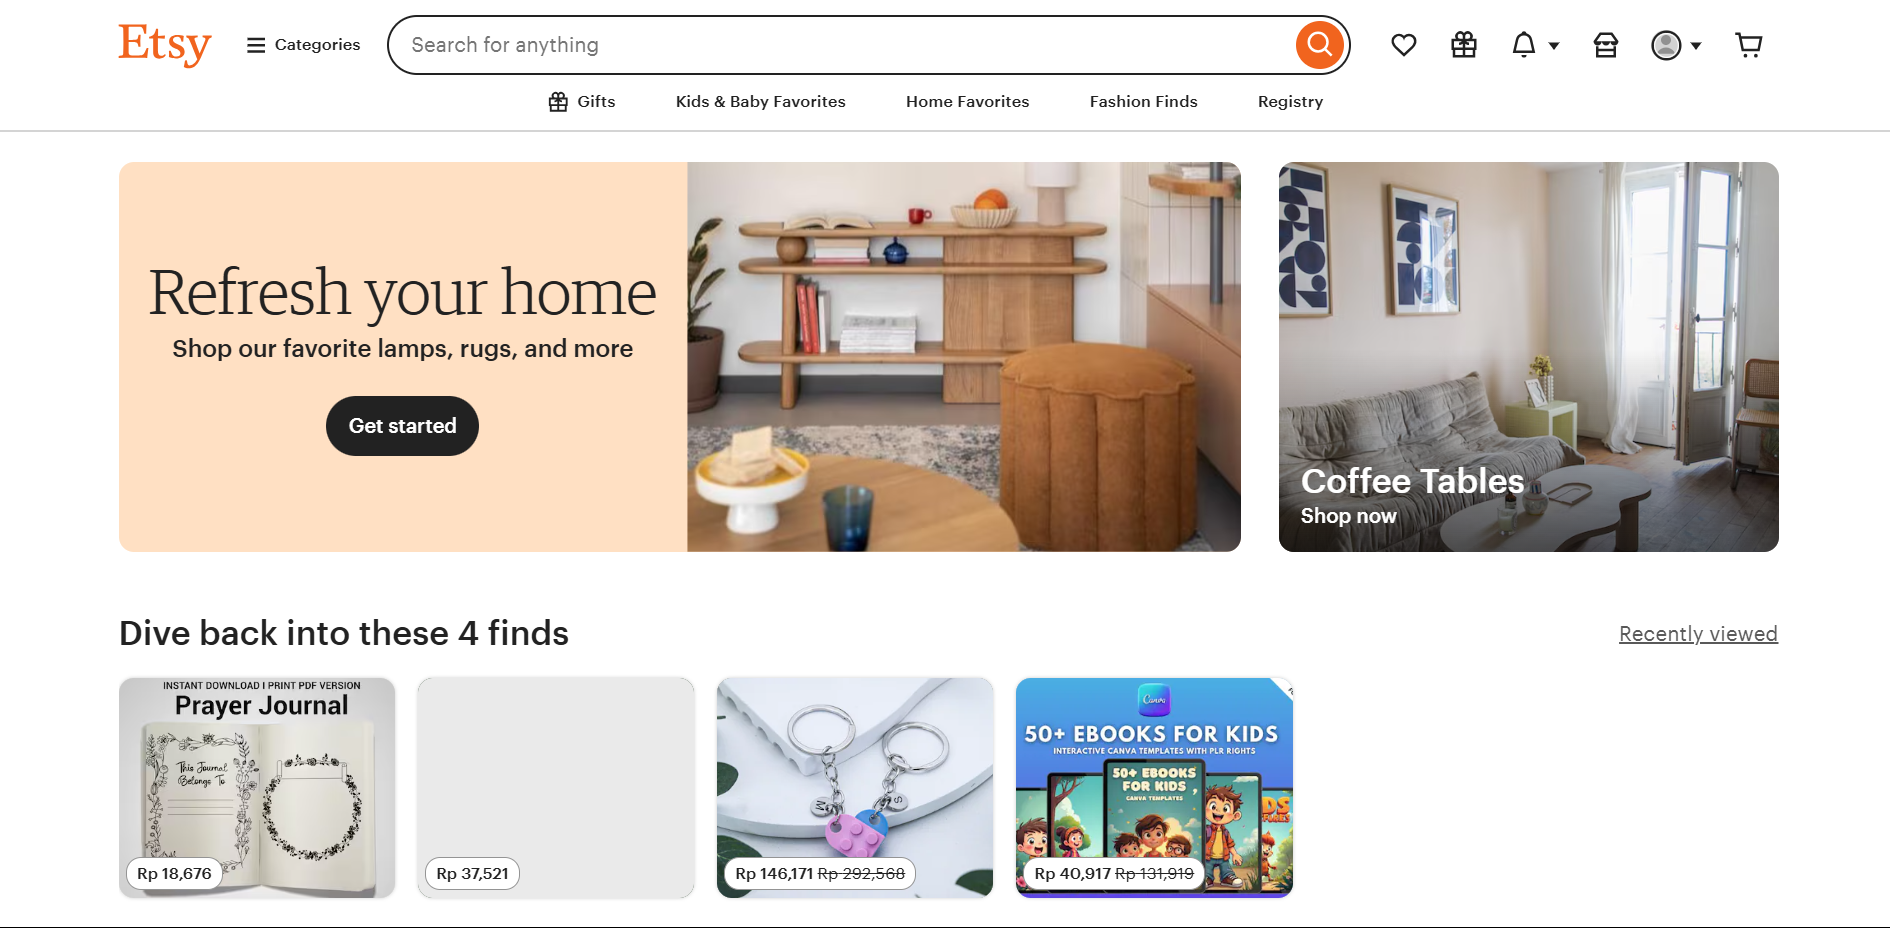This screenshot has height=928, width=1890.
Task: Open the shopping cart icon
Action: tap(1749, 45)
